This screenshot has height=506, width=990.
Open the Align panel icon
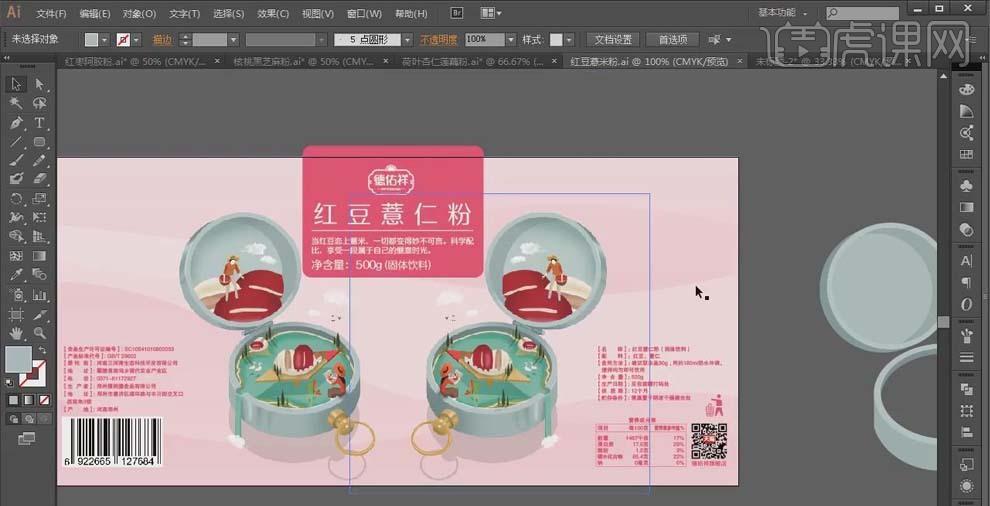point(966,432)
